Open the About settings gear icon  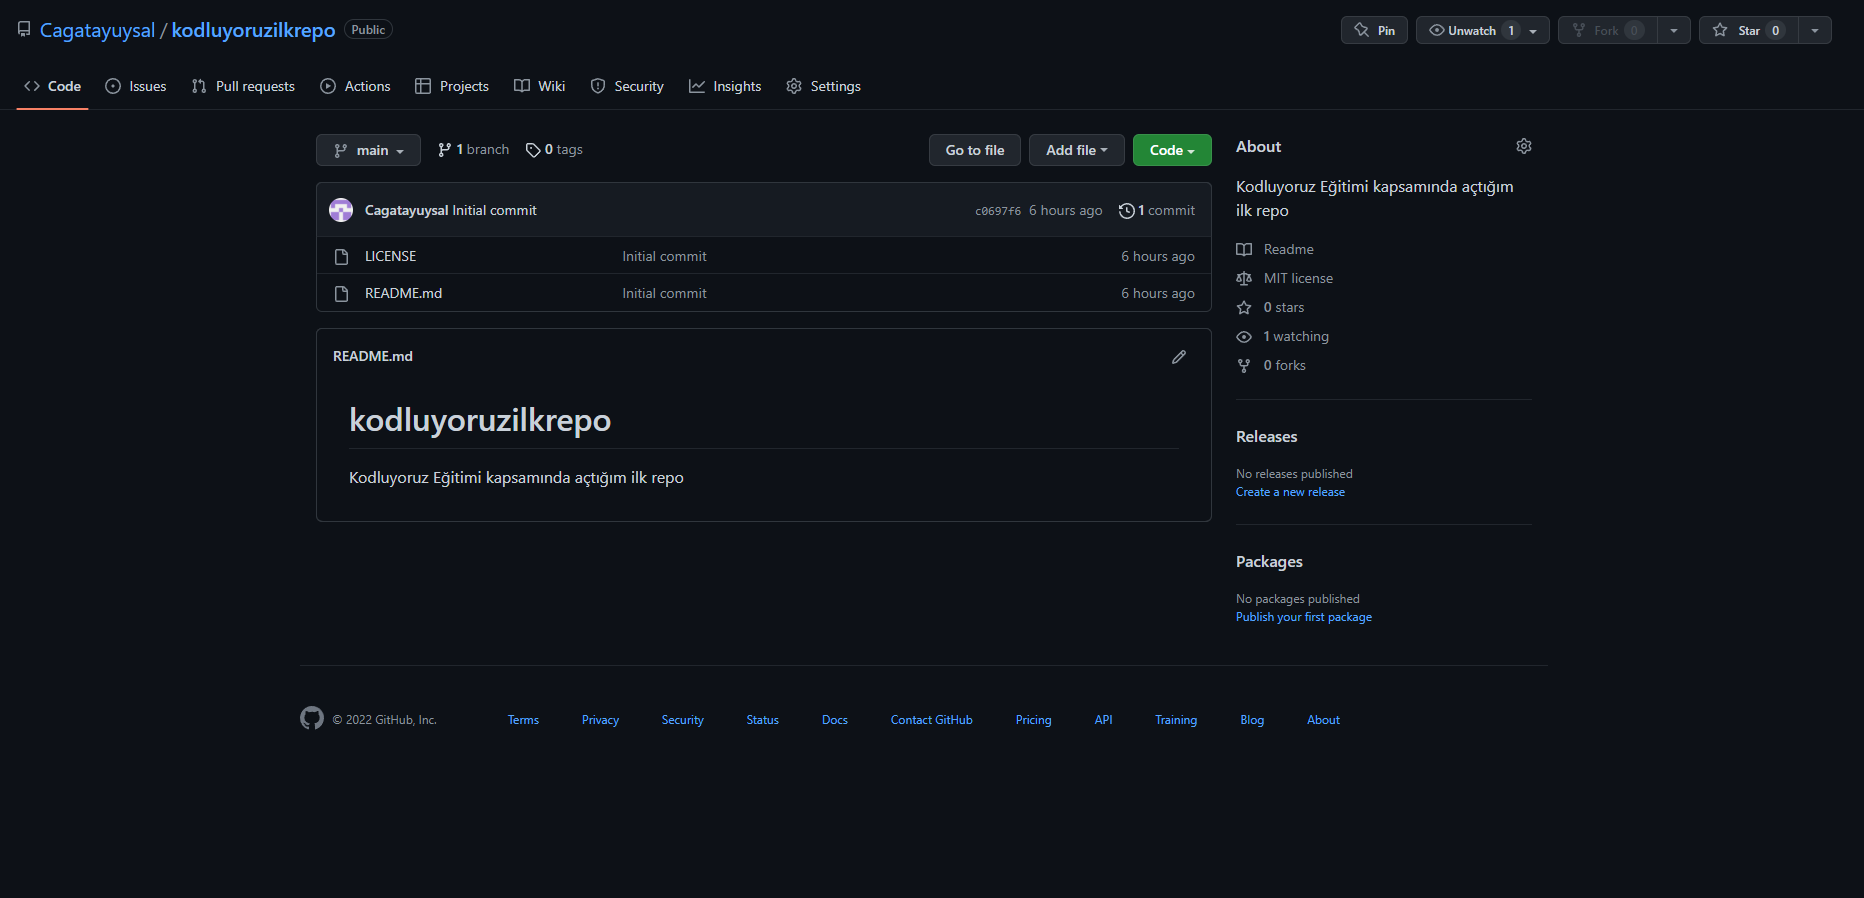(1524, 146)
